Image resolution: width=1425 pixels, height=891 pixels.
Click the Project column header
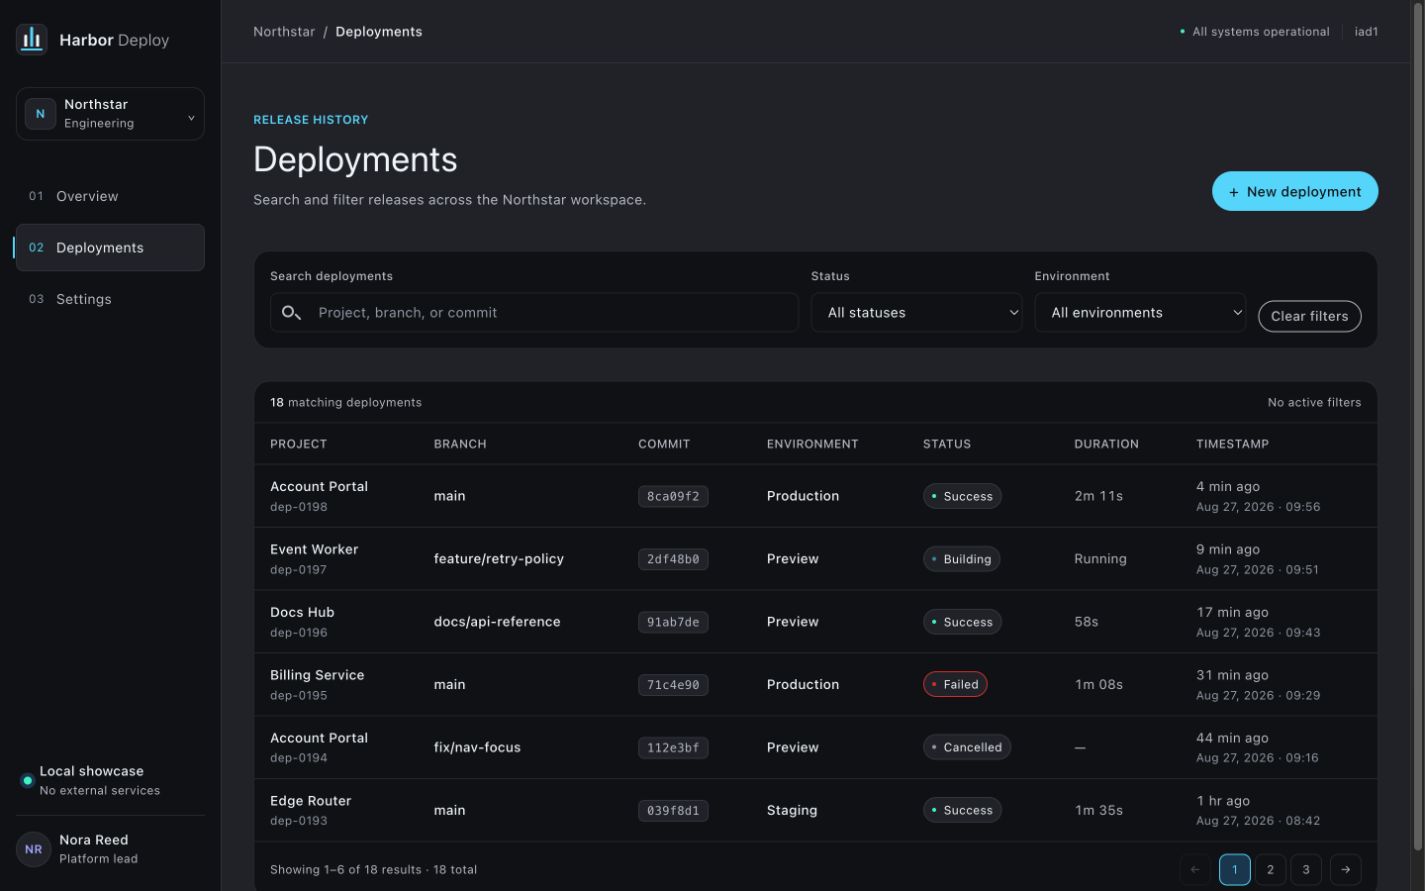(298, 444)
